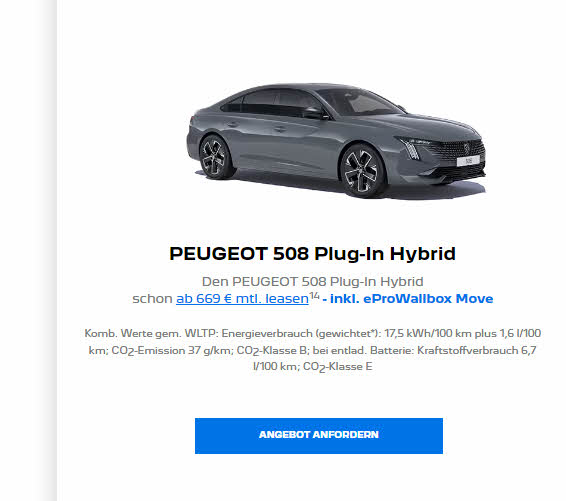This screenshot has height=501, width=566.
Task: Click the LED claw headlight
Action: 410,147
